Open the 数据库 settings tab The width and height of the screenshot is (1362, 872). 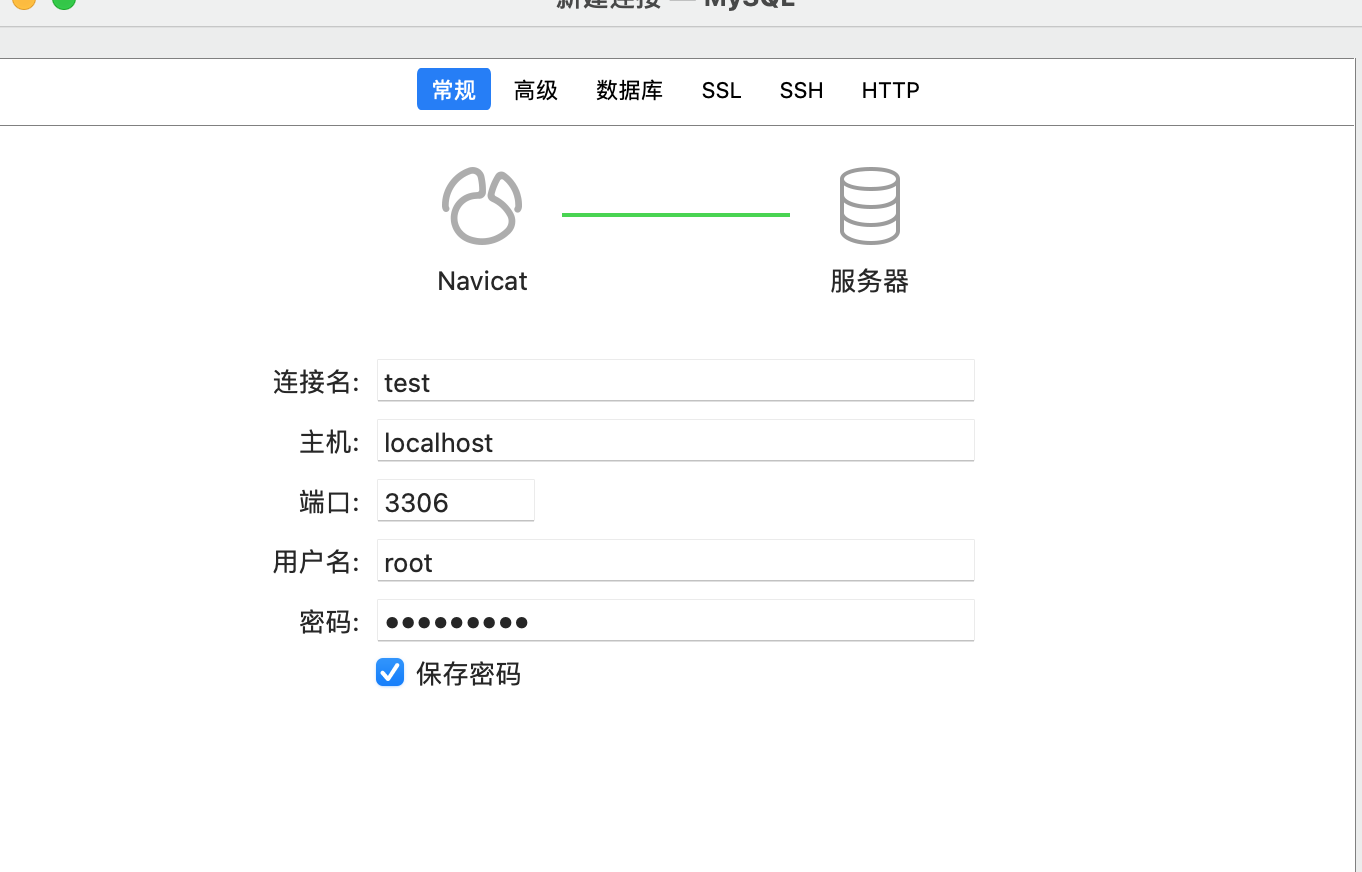coord(629,90)
